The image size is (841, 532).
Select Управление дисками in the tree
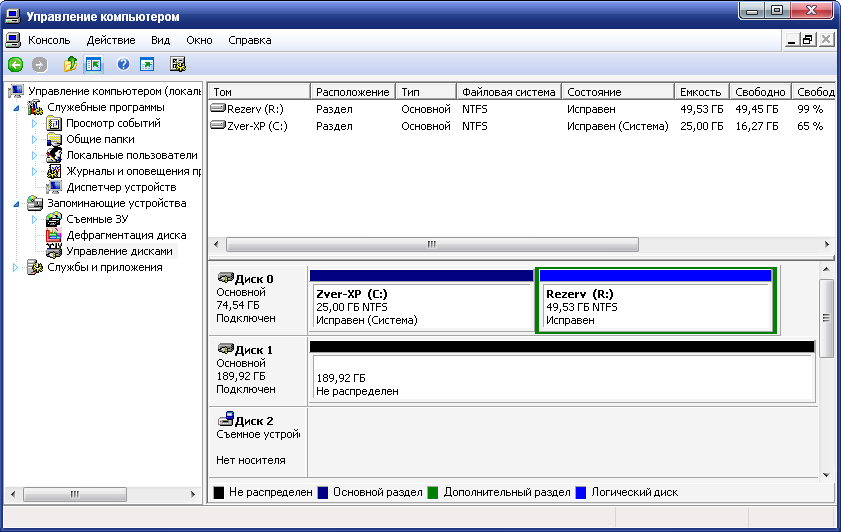coord(119,251)
